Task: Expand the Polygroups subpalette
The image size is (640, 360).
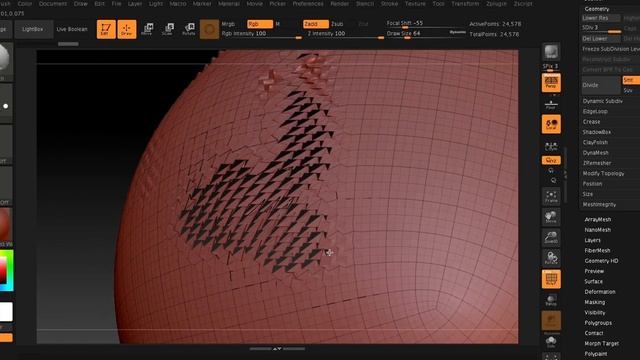Action: click(598, 323)
